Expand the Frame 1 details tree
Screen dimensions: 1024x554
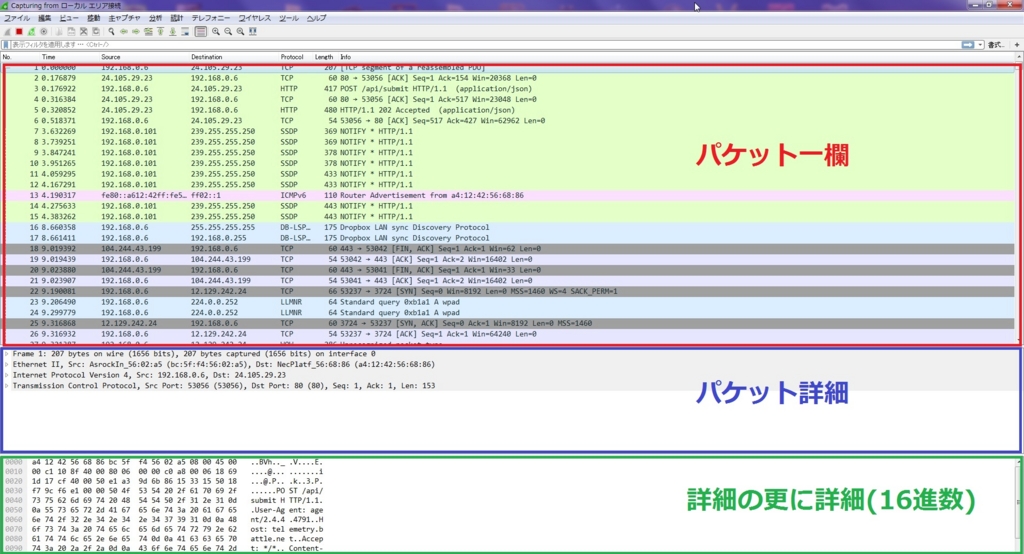[7, 353]
